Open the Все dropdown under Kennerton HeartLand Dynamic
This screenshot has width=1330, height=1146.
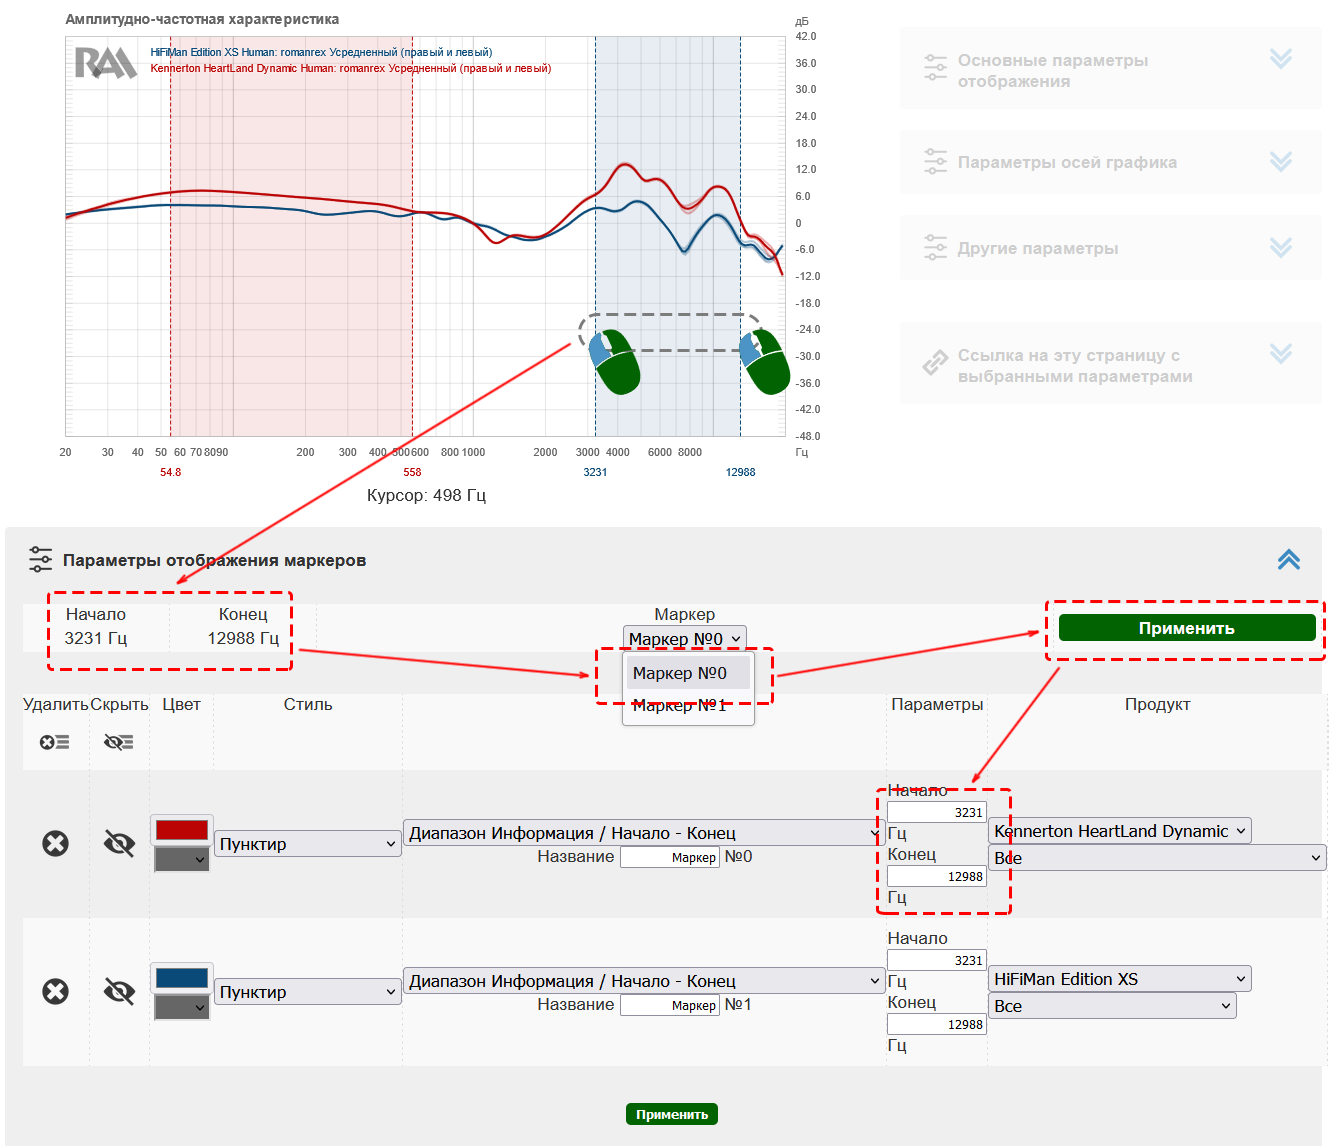point(1158,858)
